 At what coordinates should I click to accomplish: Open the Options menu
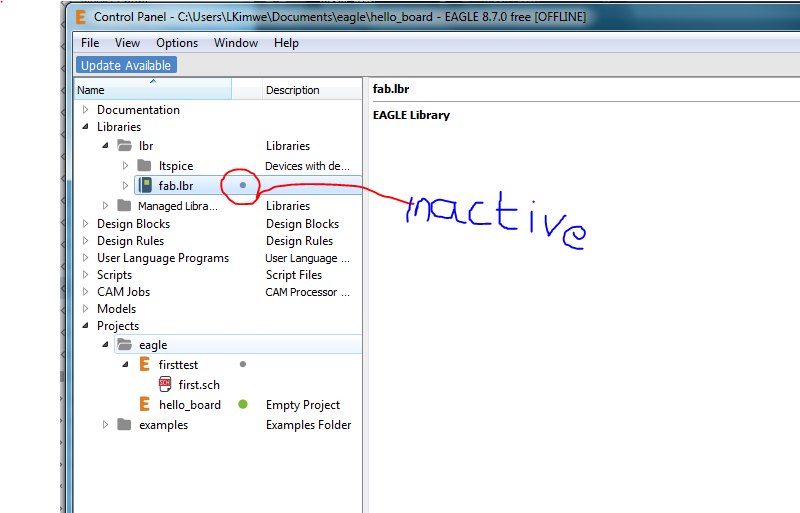177,43
